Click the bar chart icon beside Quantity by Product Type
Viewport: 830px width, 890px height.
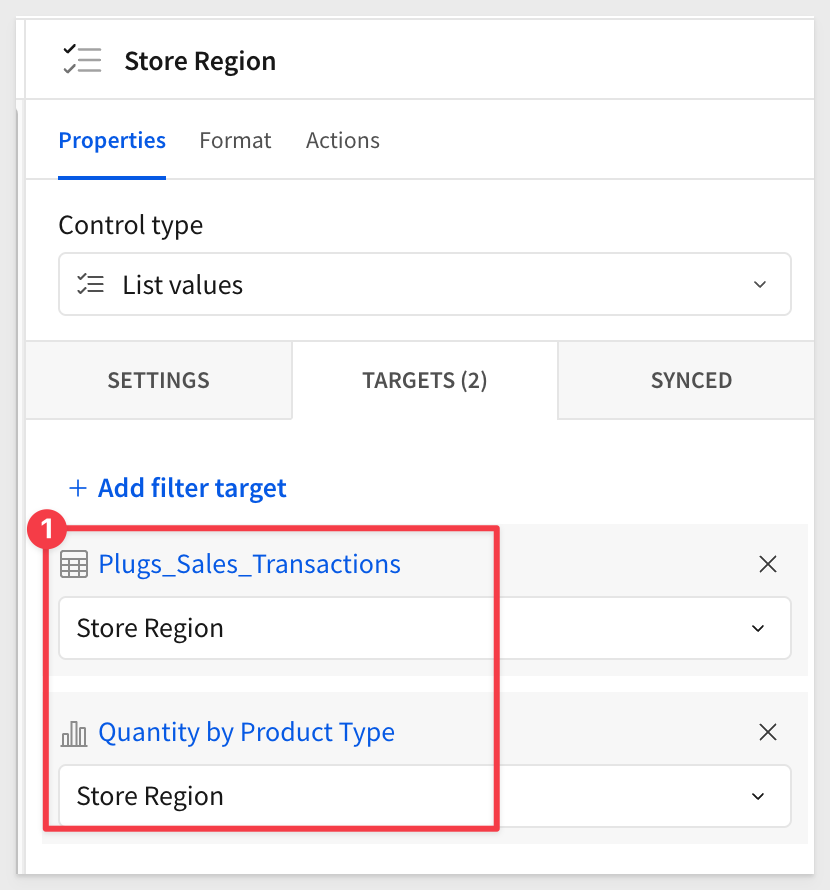(74, 733)
